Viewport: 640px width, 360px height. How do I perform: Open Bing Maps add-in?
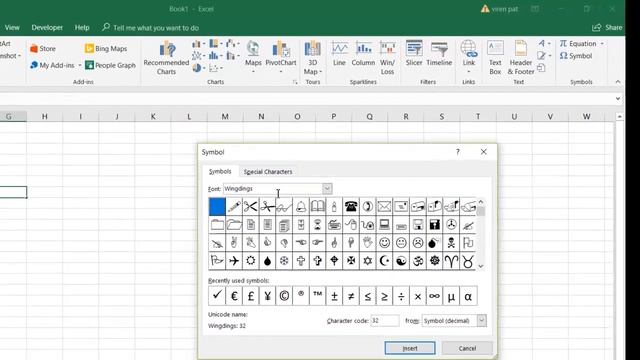(x=106, y=49)
